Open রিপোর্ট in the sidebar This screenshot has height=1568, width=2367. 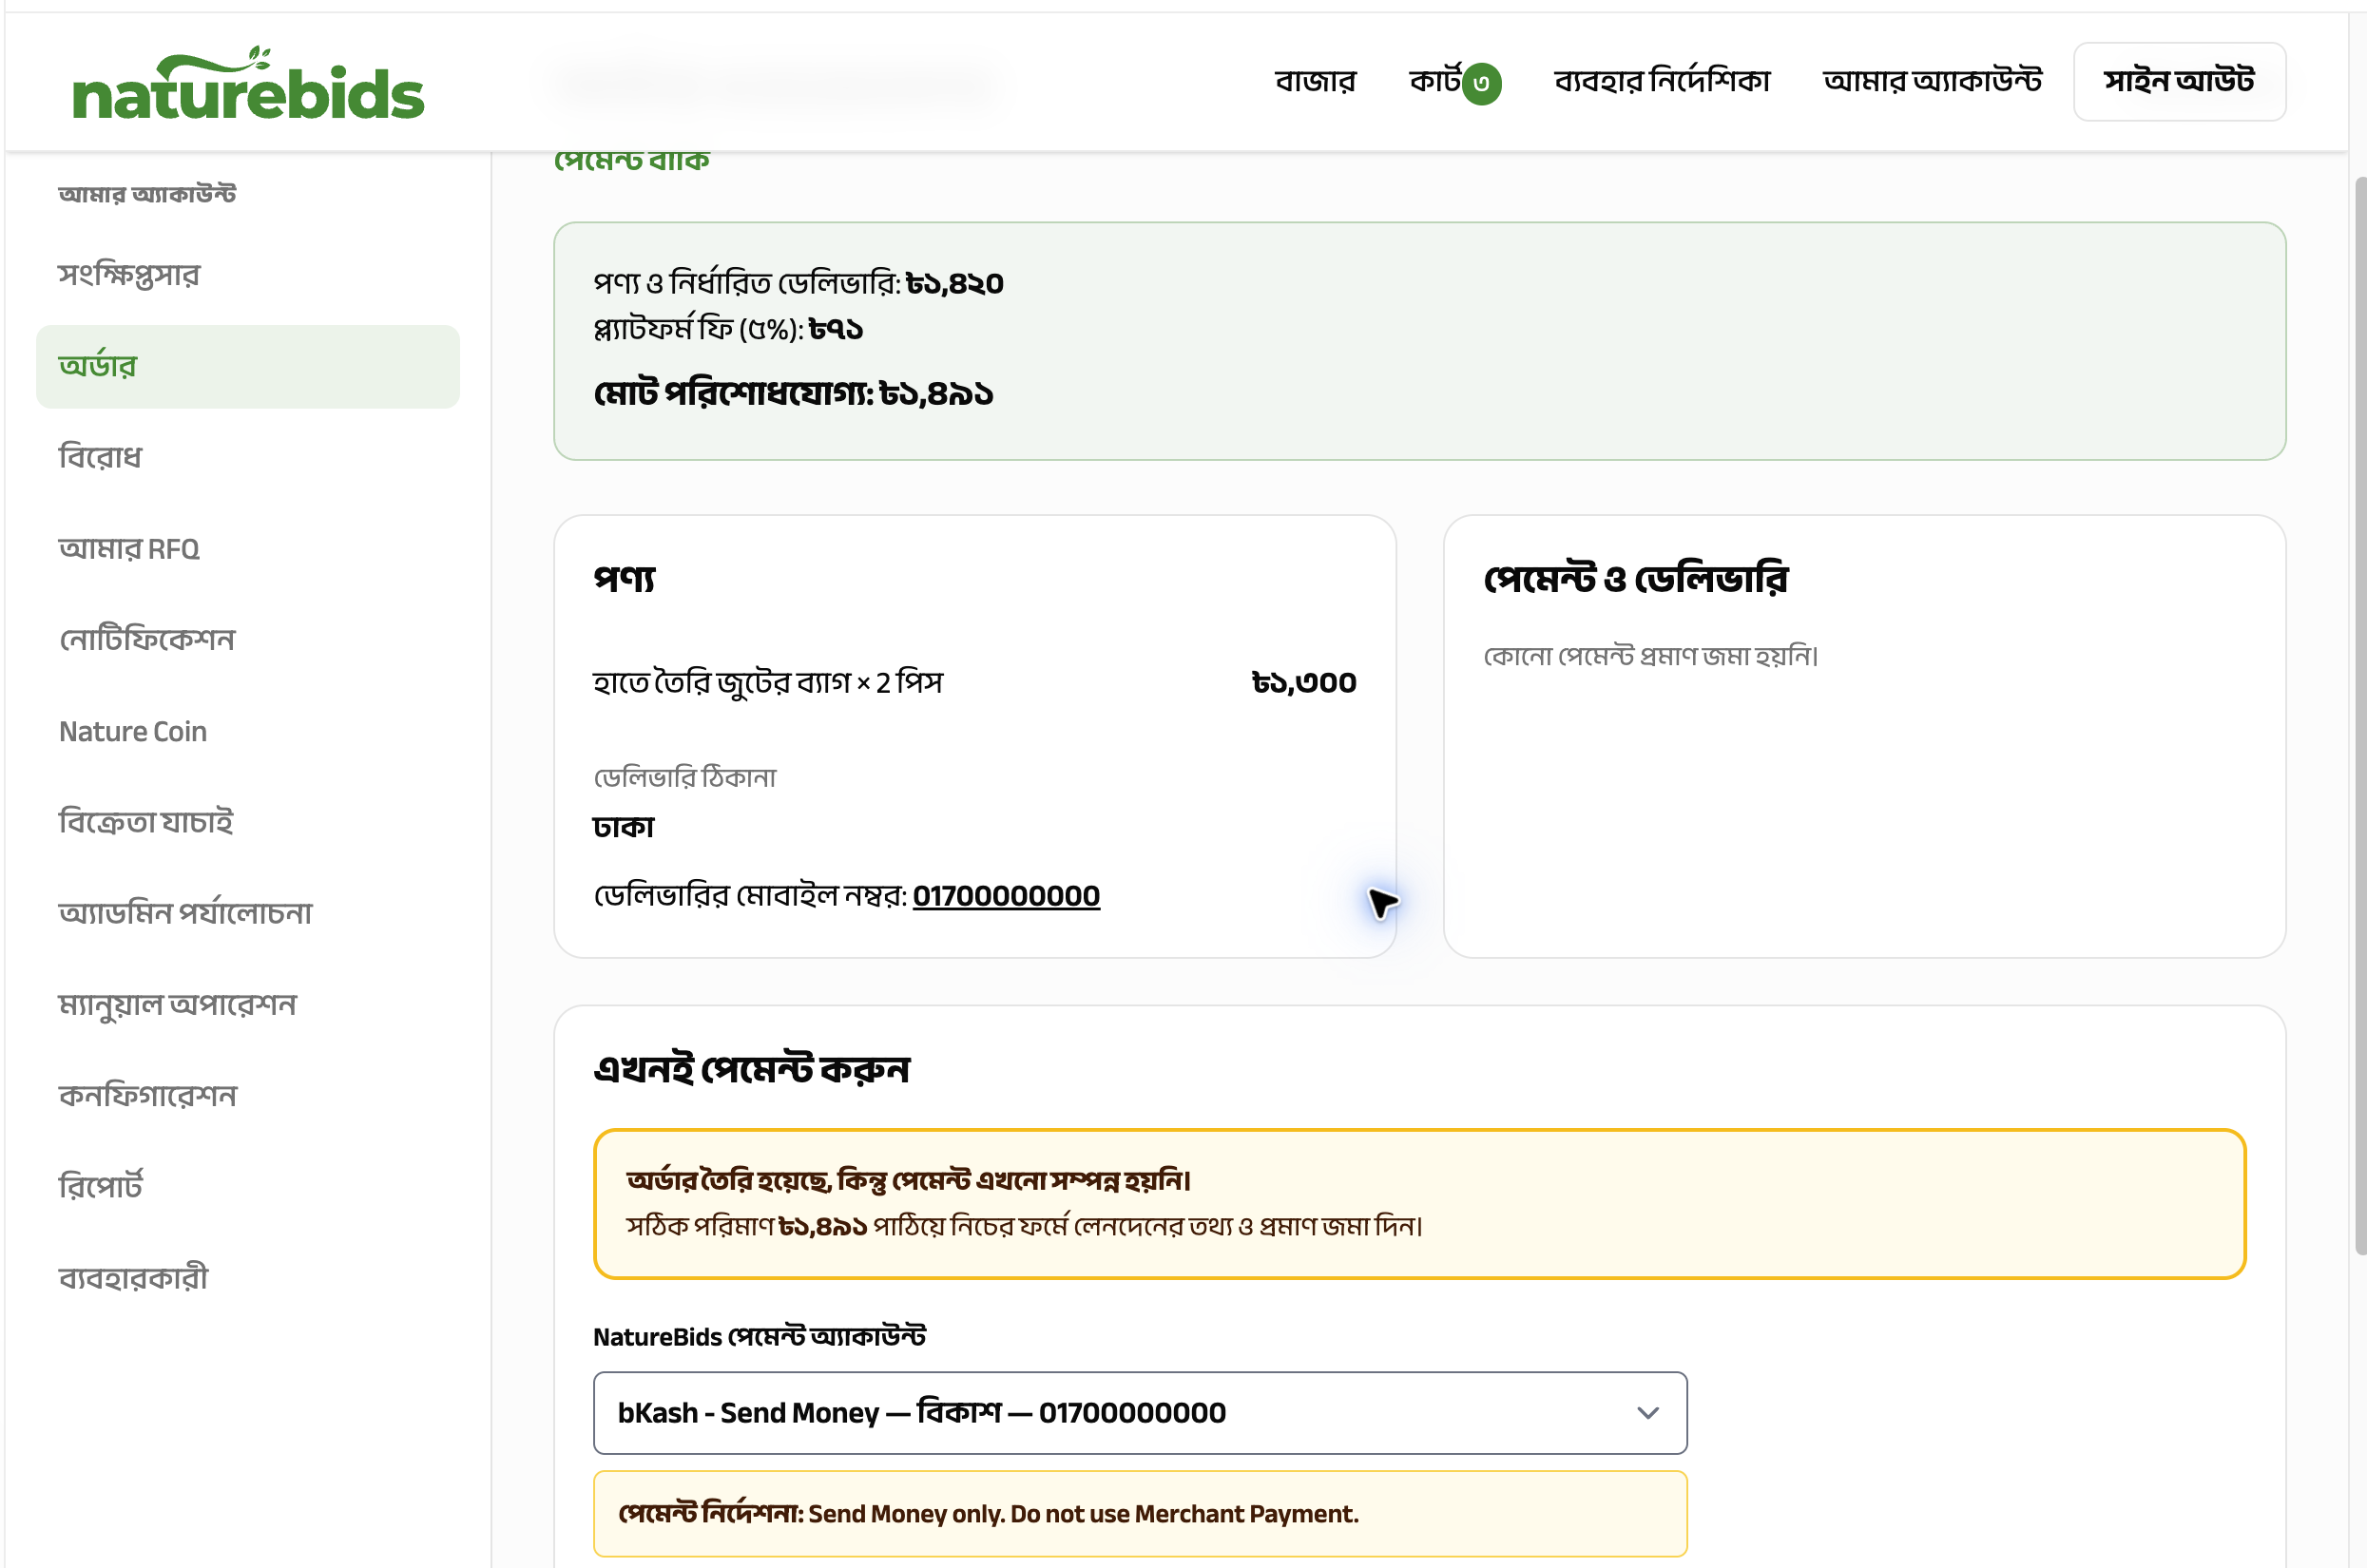247,1187
